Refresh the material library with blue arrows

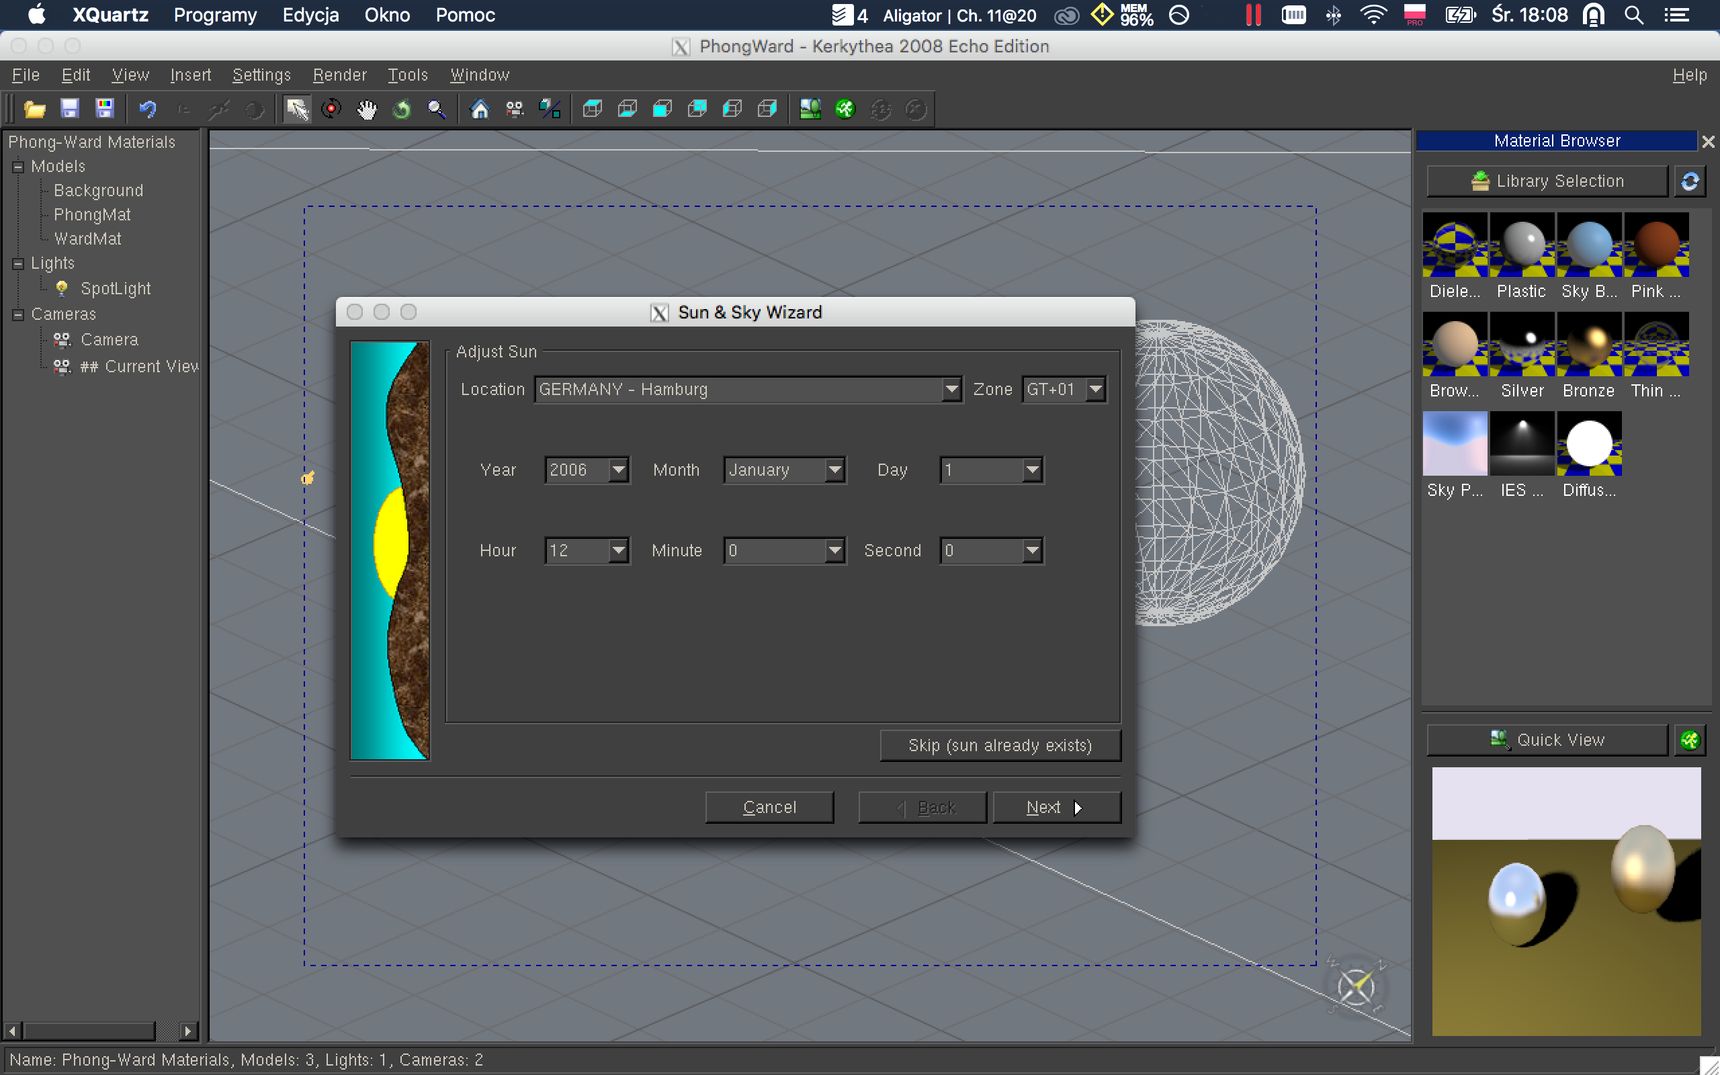pos(1690,181)
